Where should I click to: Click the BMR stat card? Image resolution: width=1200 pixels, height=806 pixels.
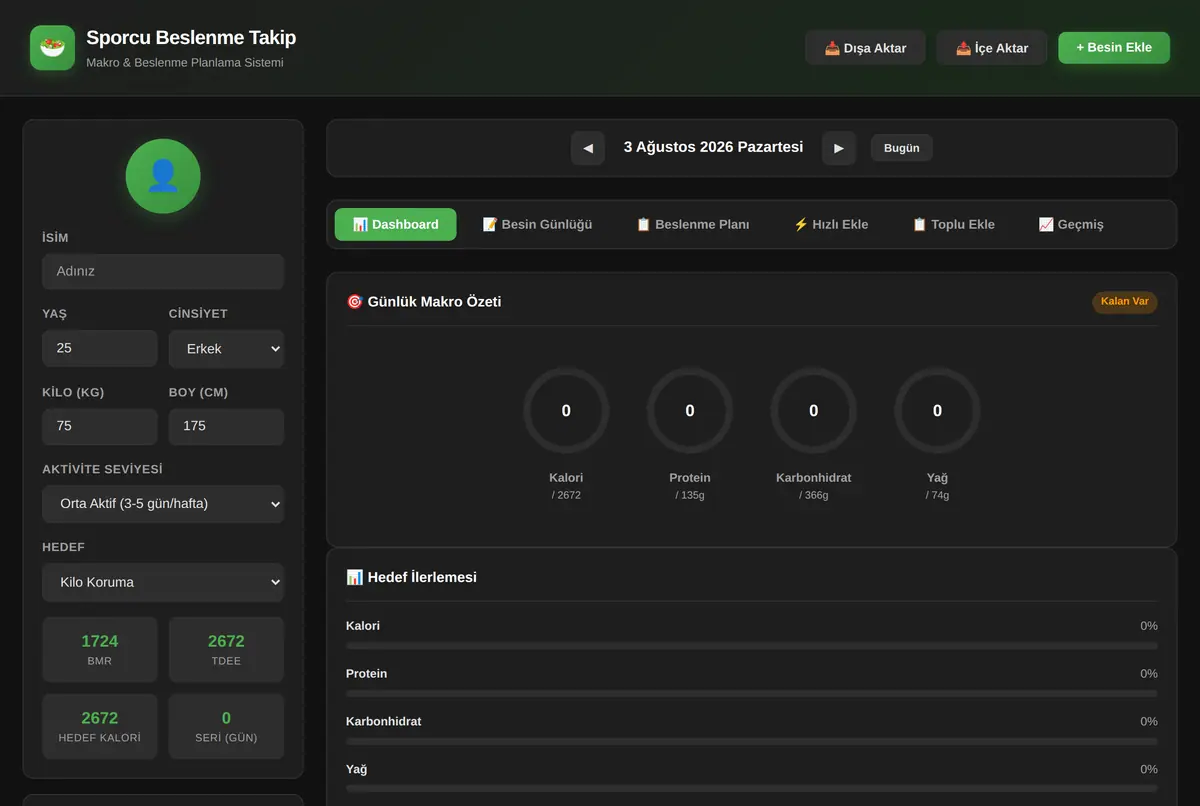[x=99, y=650]
